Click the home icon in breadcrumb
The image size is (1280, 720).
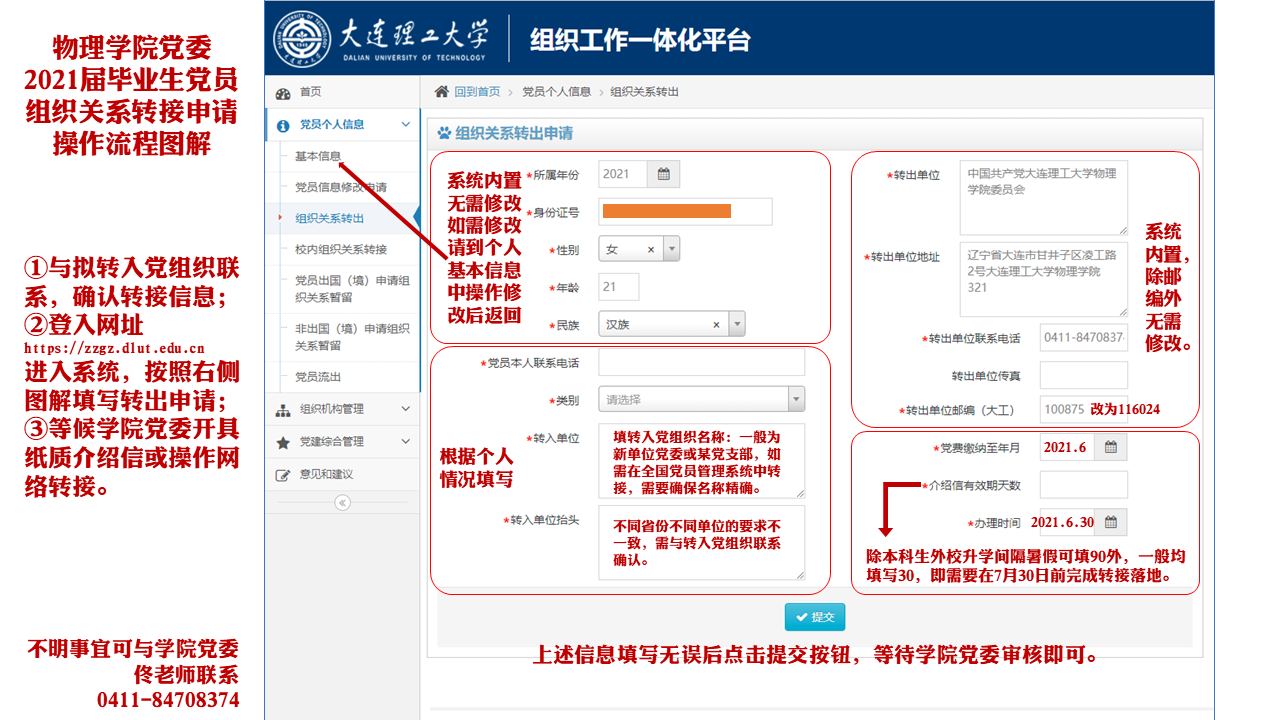pyautogui.click(x=441, y=91)
